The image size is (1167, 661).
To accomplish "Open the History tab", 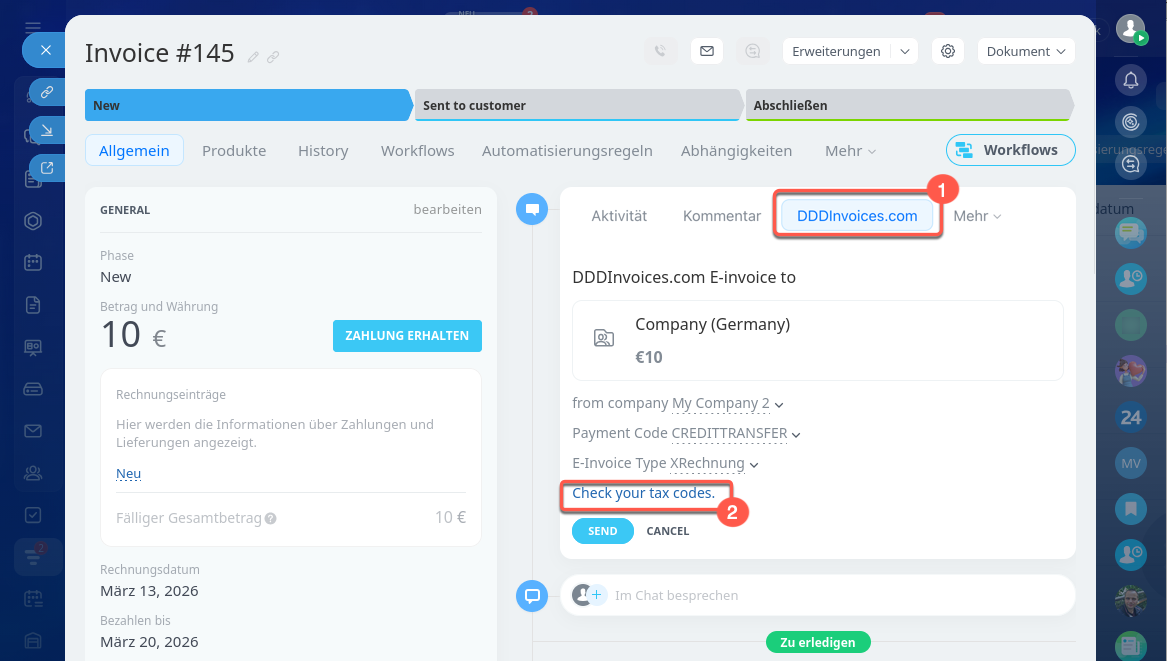I will click(x=323, y=150).
